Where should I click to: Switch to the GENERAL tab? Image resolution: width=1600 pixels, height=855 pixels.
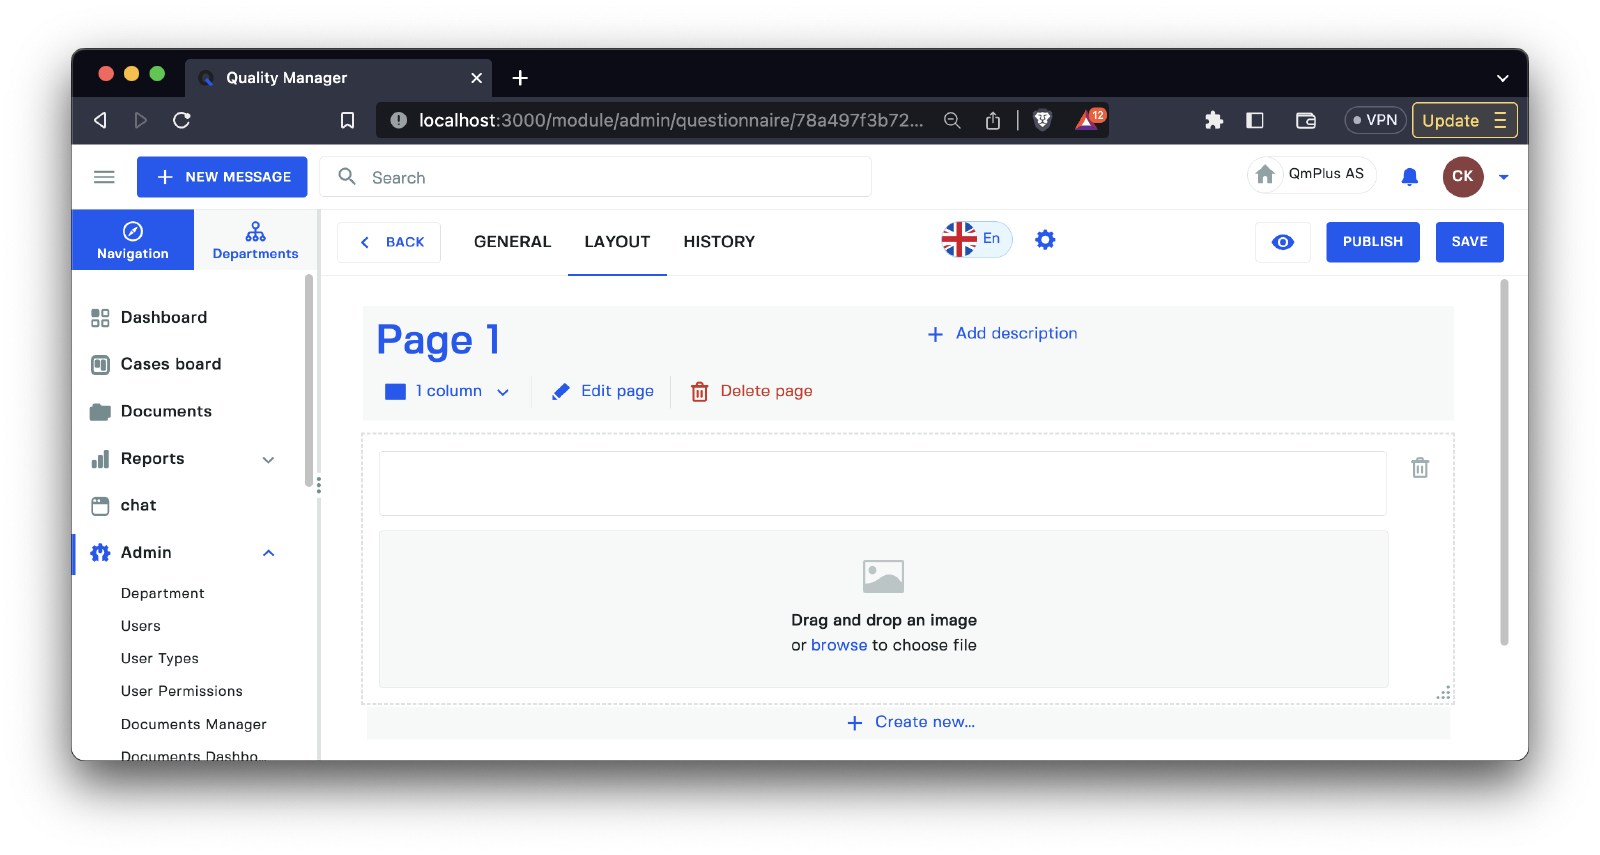coord(512,242)
